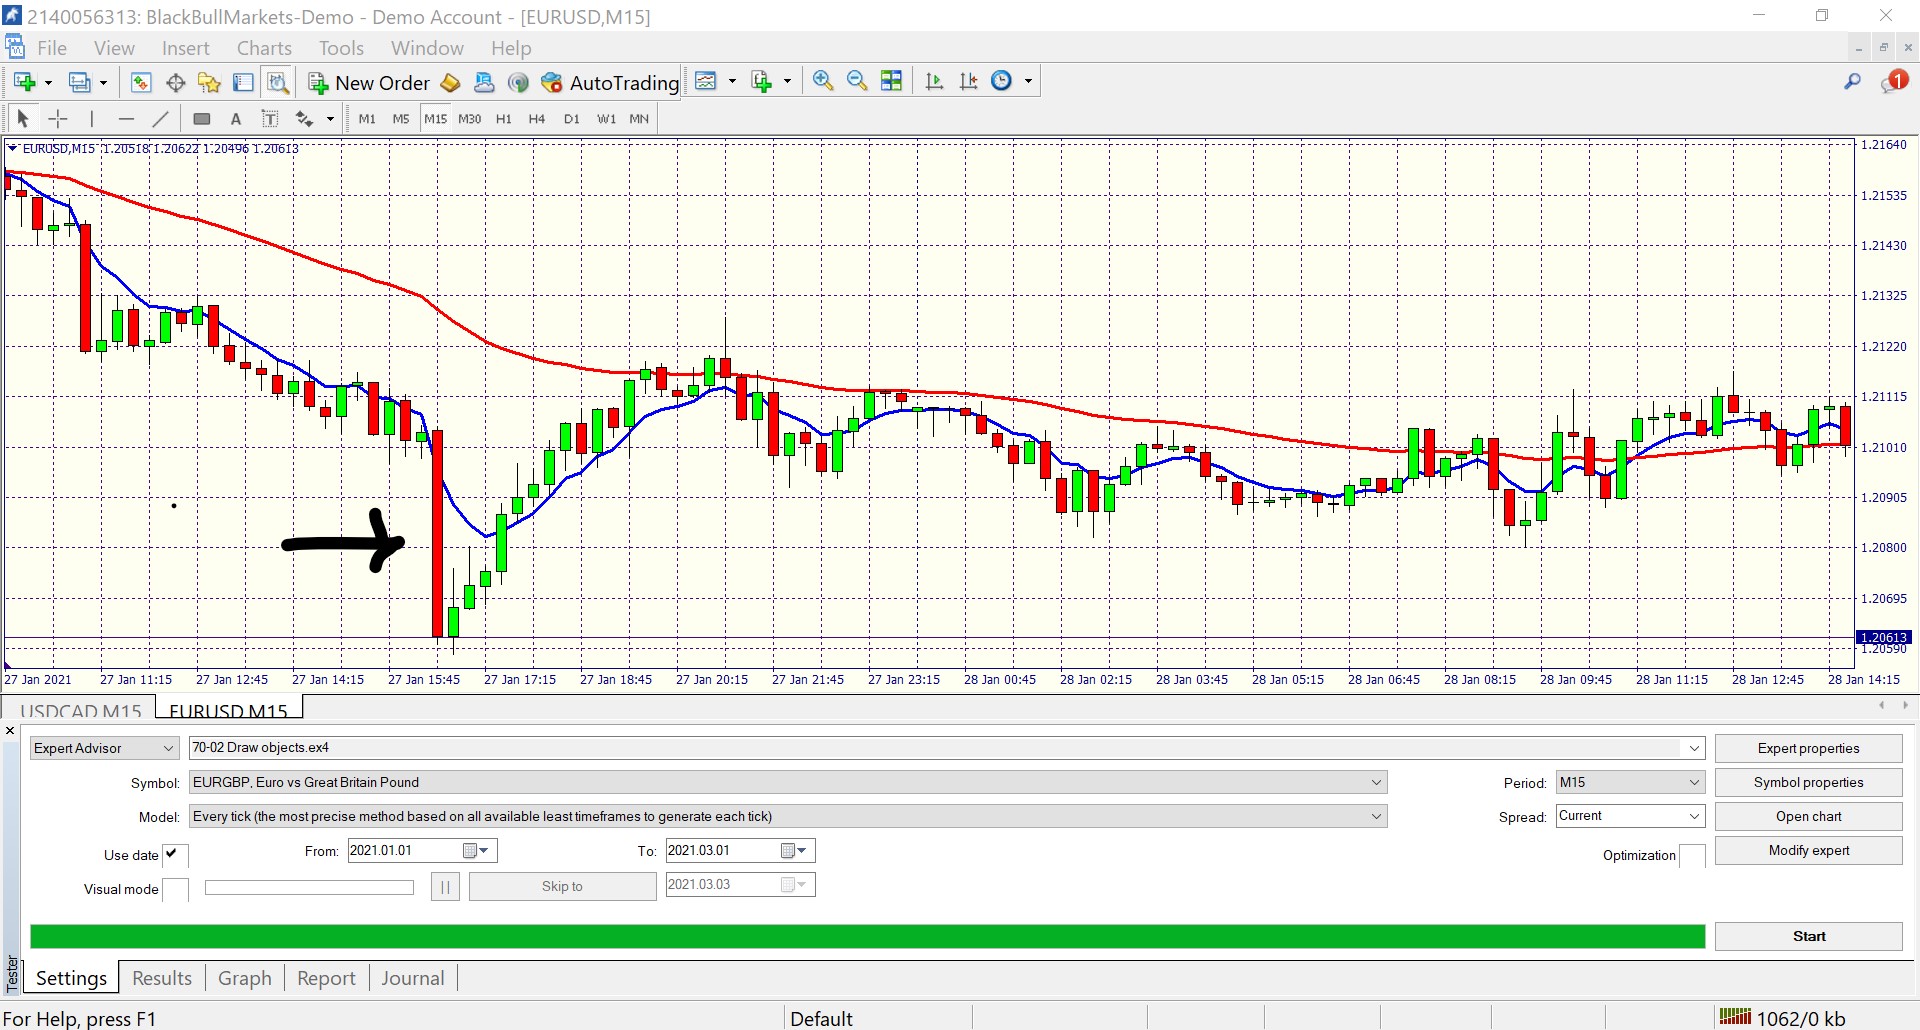
Task: Click the Start button
Action: [x=1808, y=936]
